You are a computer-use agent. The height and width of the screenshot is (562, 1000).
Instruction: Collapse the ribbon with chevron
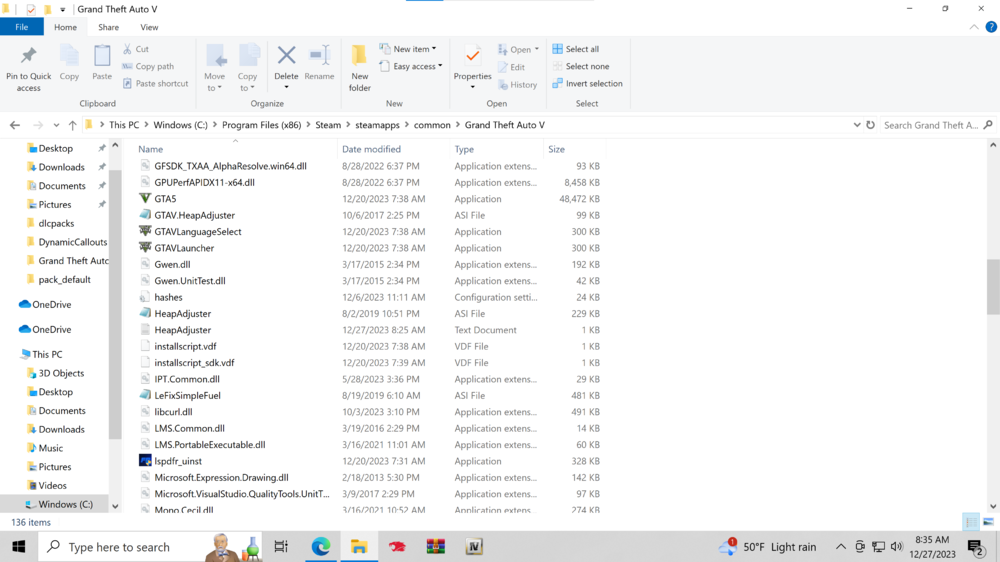tap(974, 27)
